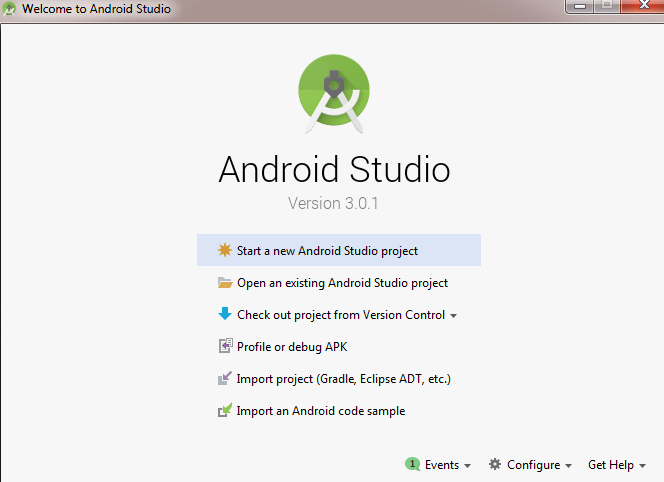This screenshot has height=482, width=664.
Task: Click the Profile or debug APK icon
Action: 225,346
